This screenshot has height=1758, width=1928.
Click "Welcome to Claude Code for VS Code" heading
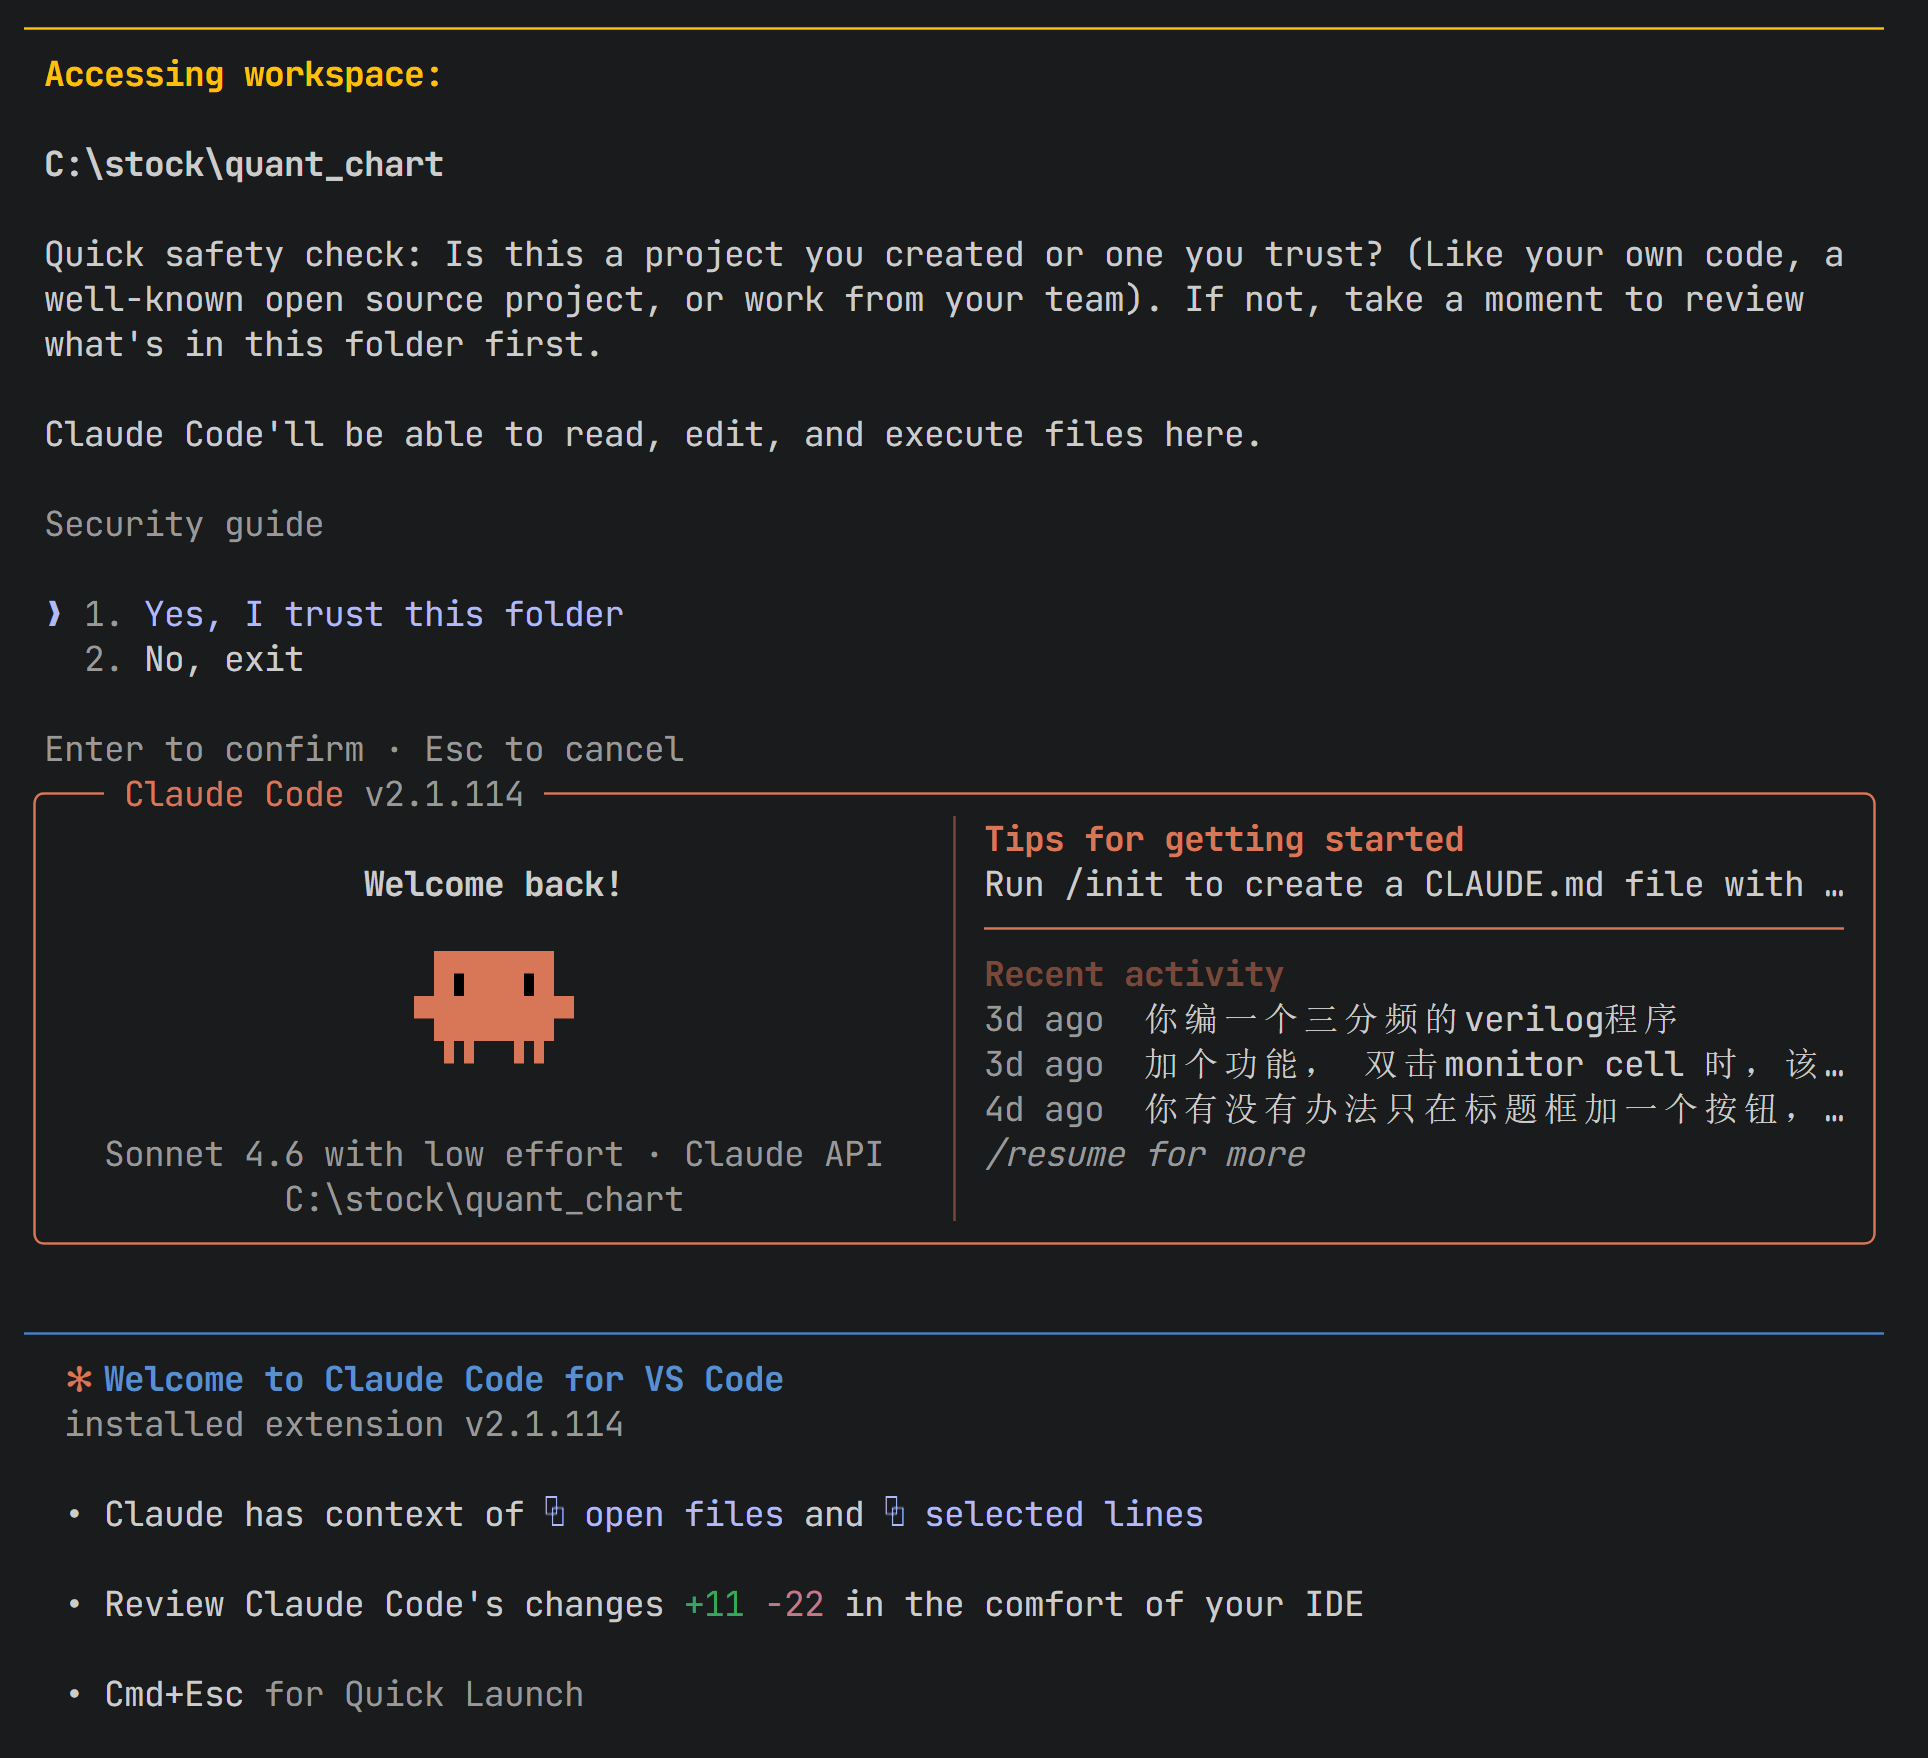pos(444,1379)
